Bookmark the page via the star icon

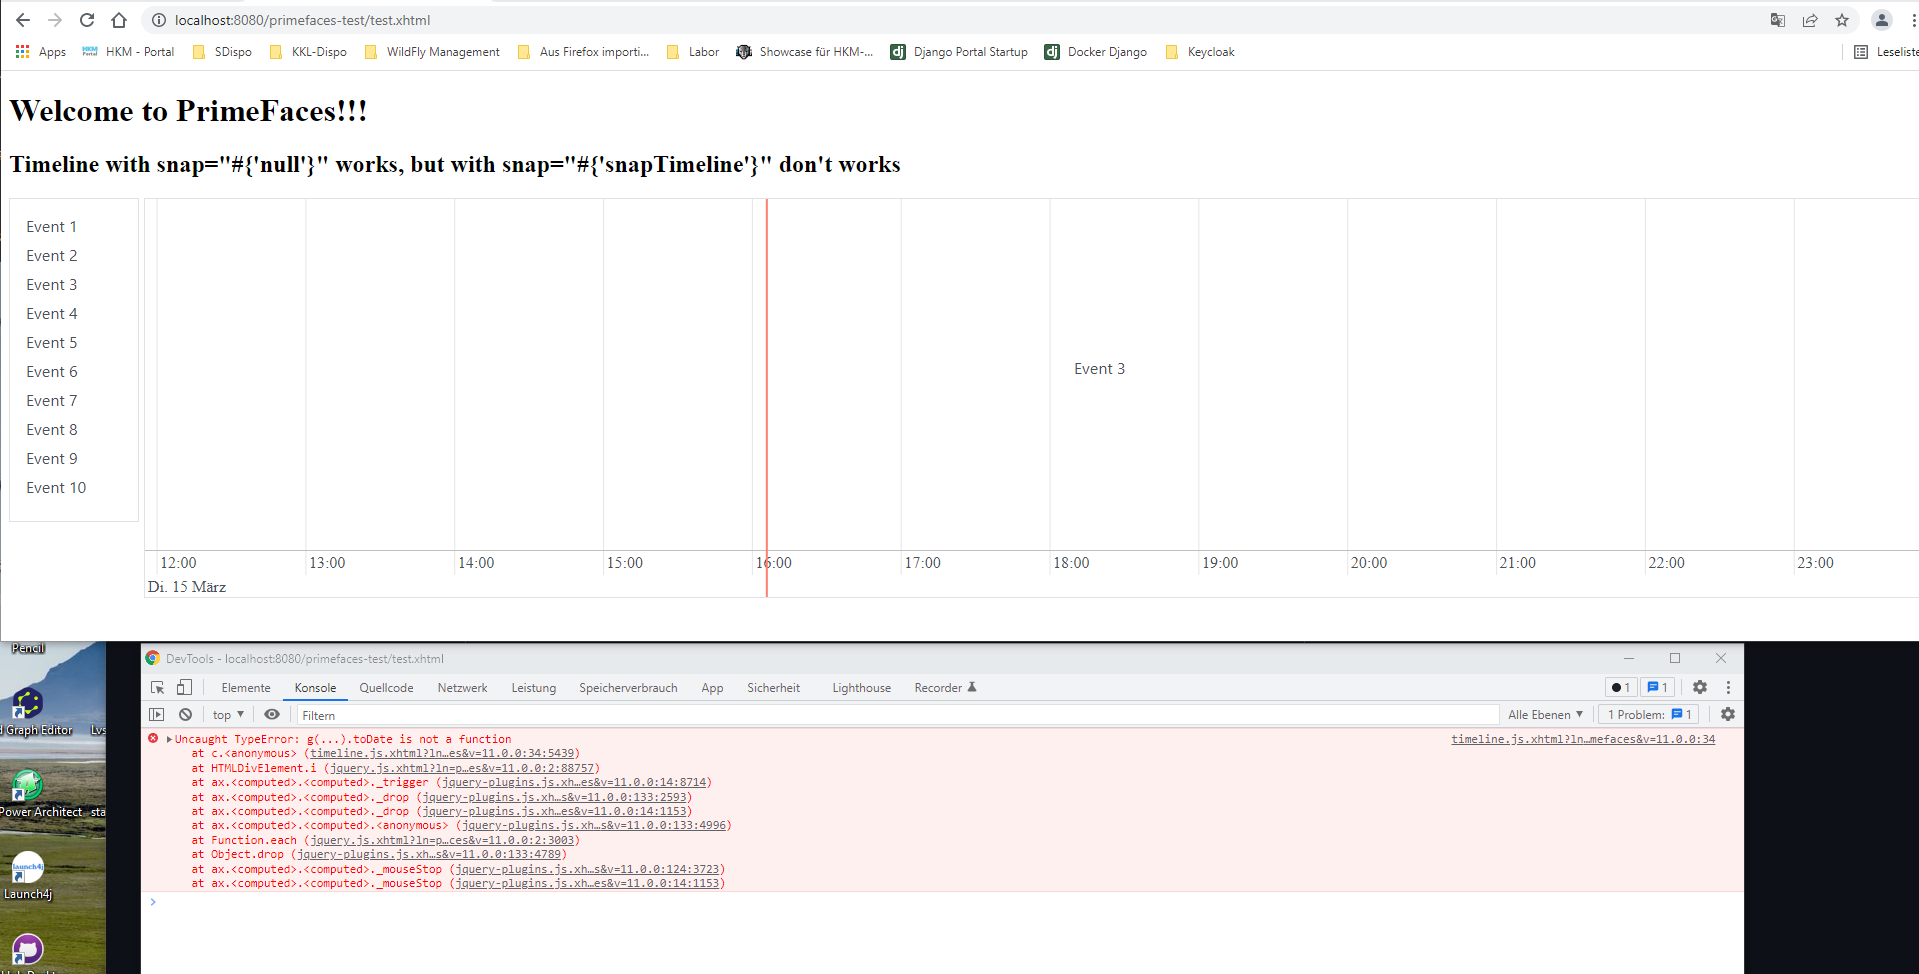[x=1842, y=20]
